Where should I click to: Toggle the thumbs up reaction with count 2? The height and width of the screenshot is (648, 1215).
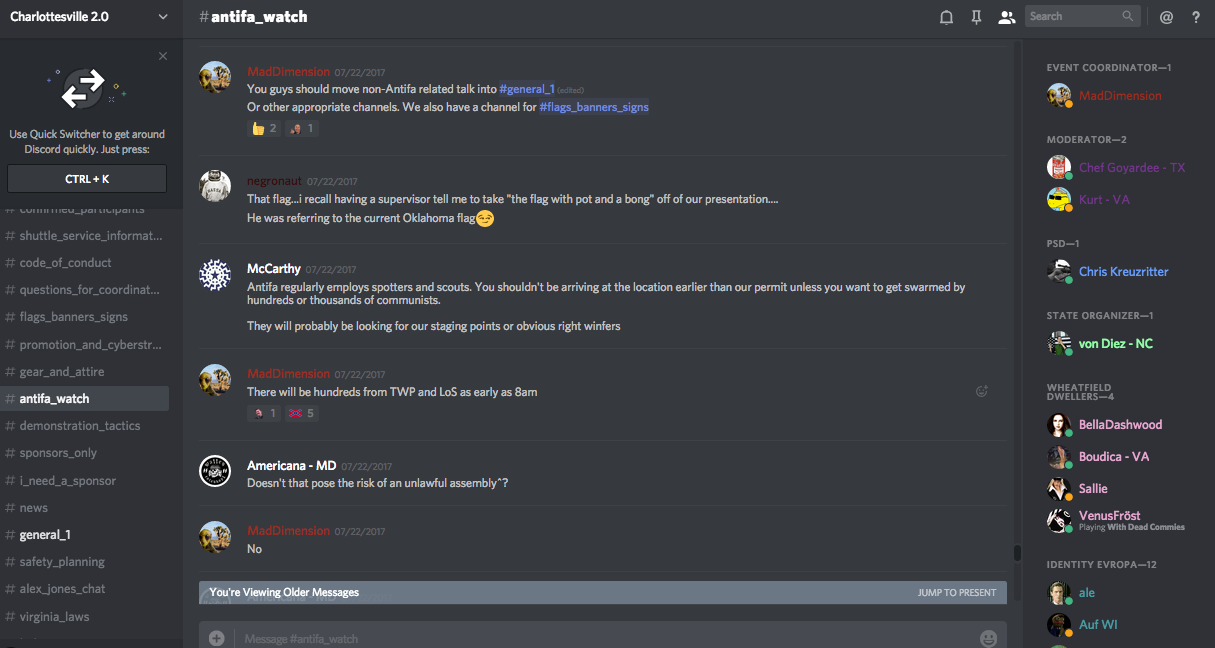(264, 128)
